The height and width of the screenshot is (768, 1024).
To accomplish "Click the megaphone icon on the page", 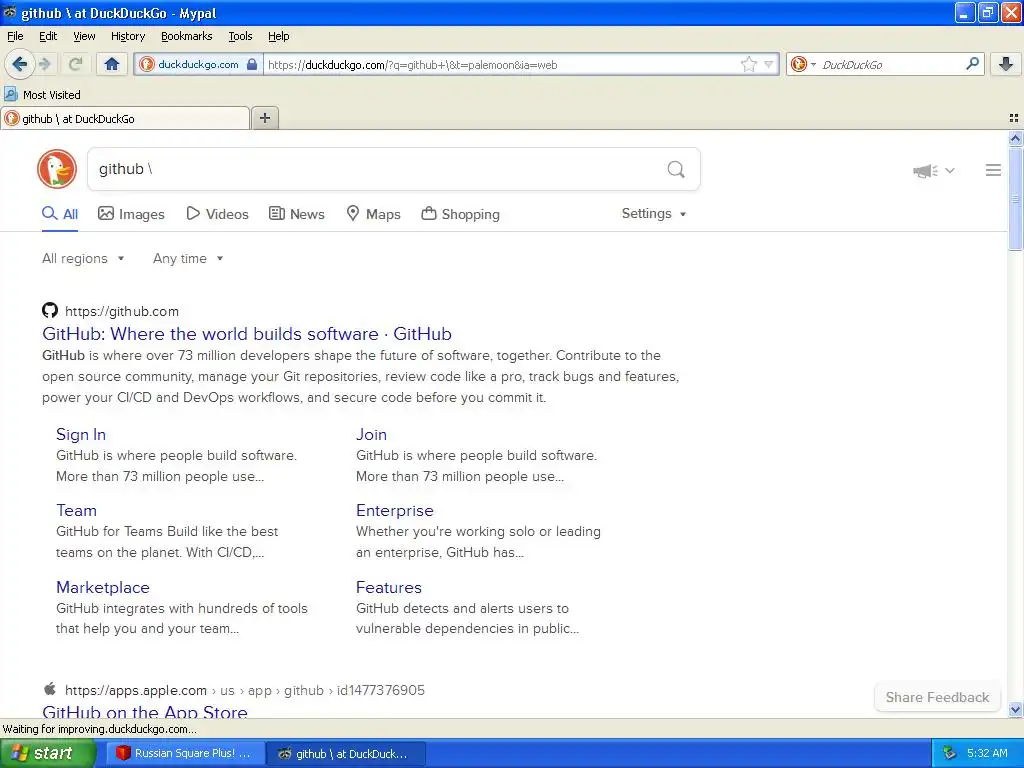I will [x=925, y=170].
